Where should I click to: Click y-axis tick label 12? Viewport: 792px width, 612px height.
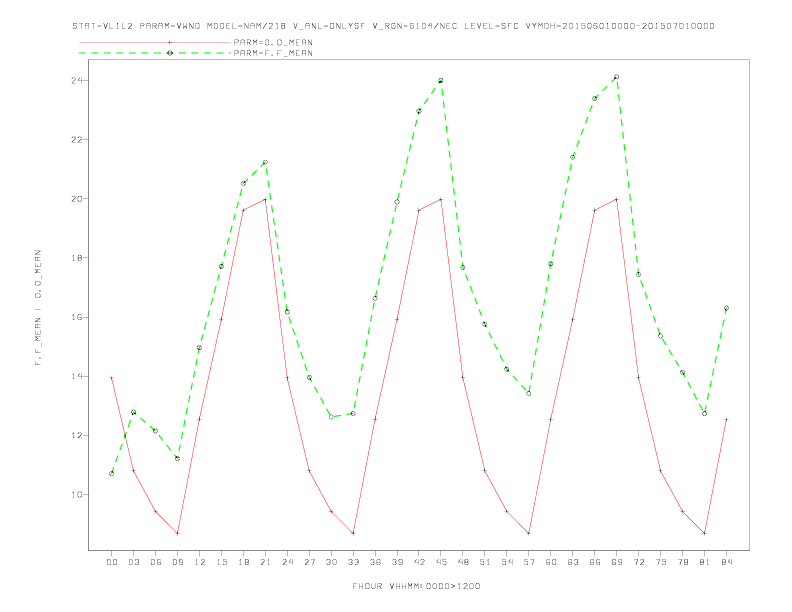77,435
